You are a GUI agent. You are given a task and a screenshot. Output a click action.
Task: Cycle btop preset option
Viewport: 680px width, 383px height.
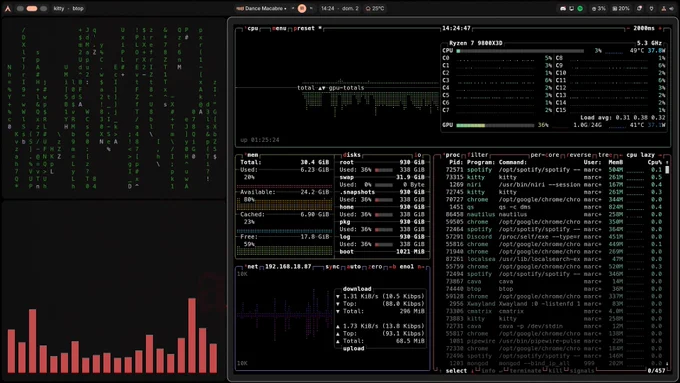[x=307, y=28]
